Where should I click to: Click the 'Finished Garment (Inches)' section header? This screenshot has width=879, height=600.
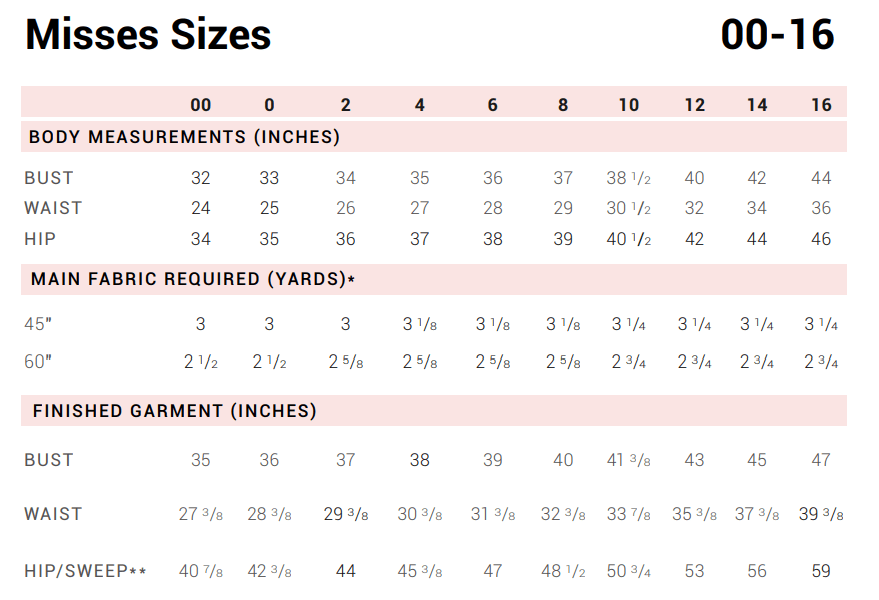(x=175, y=411)
